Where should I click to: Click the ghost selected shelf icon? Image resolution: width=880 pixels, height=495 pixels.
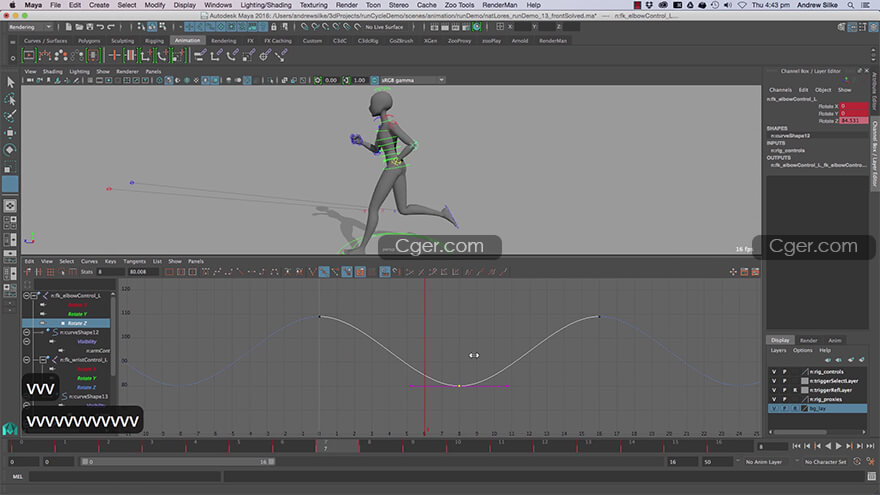coord(61,55)
